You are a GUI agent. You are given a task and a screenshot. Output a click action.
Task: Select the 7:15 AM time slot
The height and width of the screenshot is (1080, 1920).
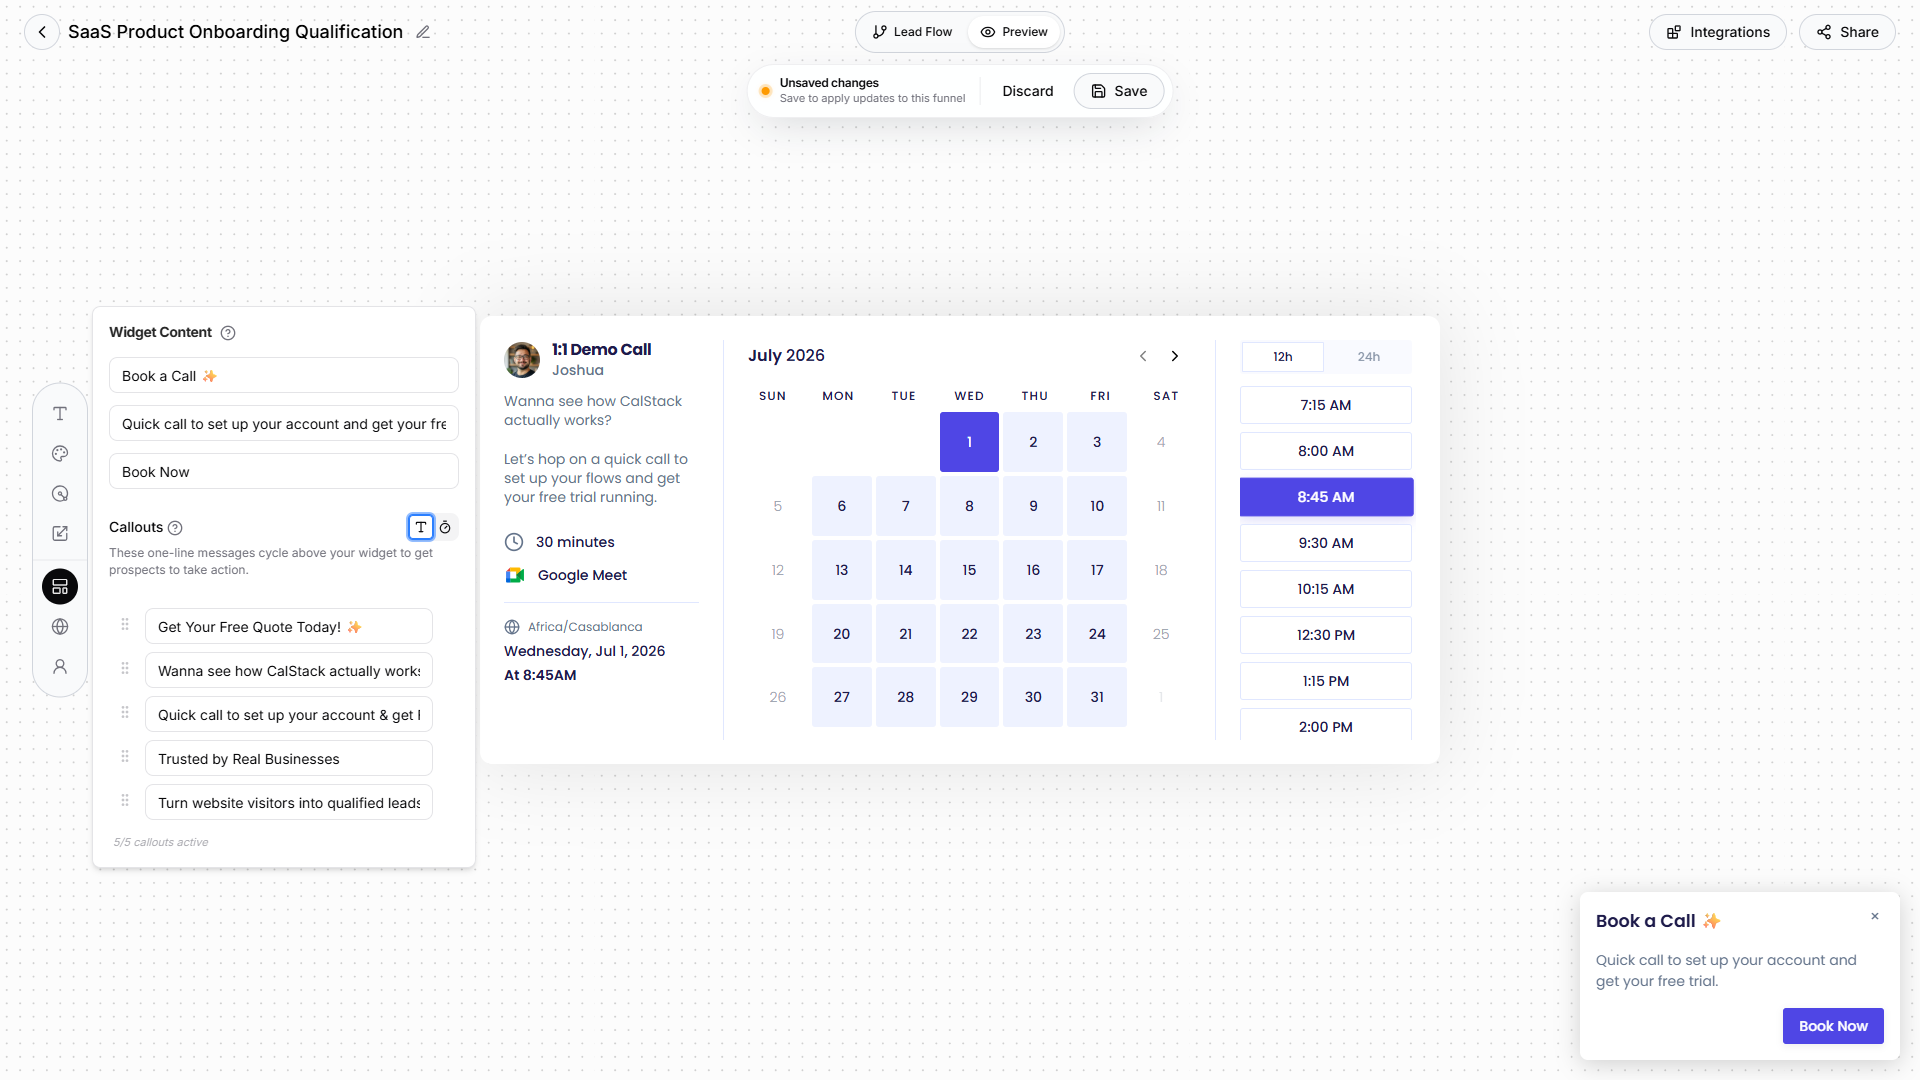[x=1326, y=405]
